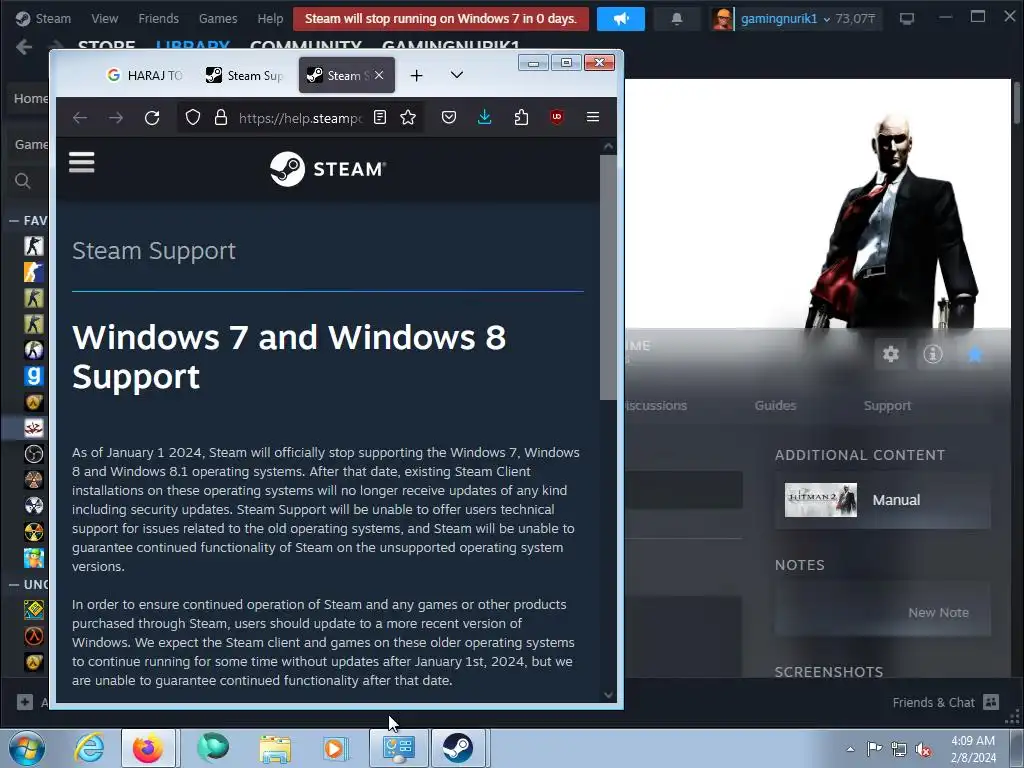Click the blue announcements megaphone button
This screenshot has width=1024, height=768.
(620, 19)
